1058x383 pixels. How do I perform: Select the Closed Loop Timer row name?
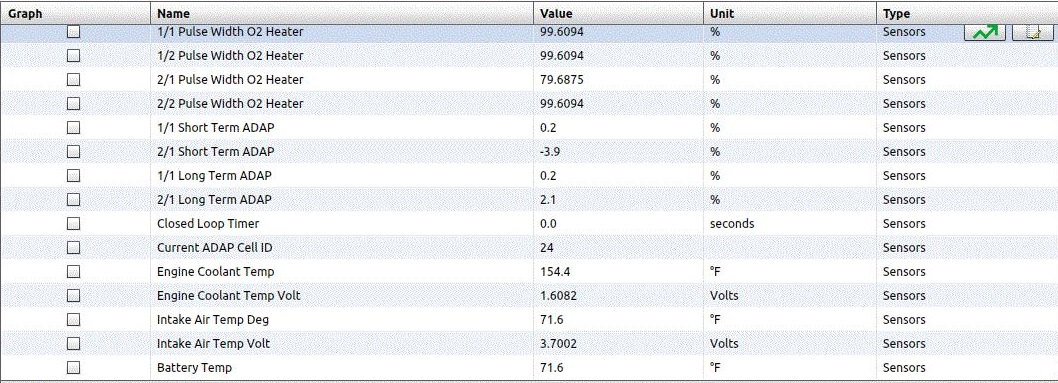tap(208, 223)
